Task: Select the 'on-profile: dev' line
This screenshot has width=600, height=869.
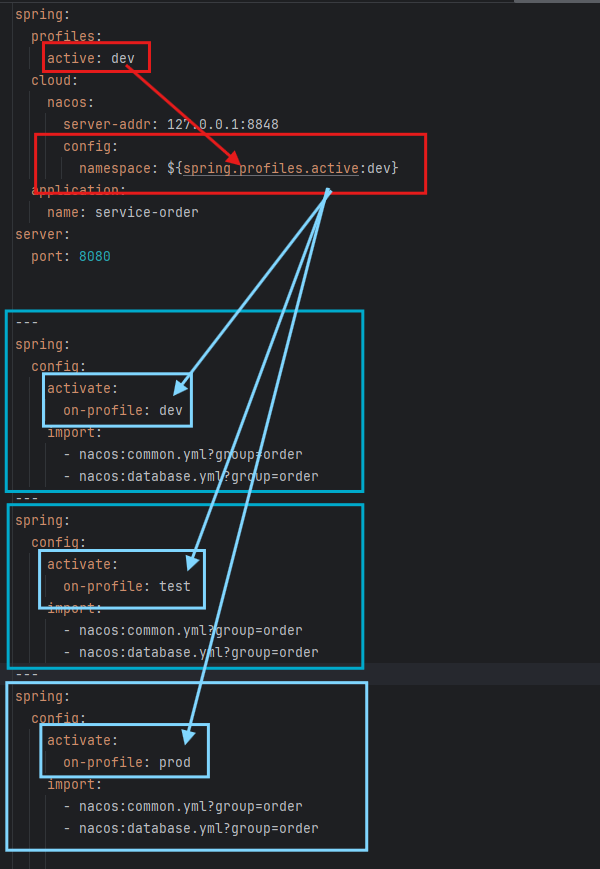Action: tap(123, 410)
